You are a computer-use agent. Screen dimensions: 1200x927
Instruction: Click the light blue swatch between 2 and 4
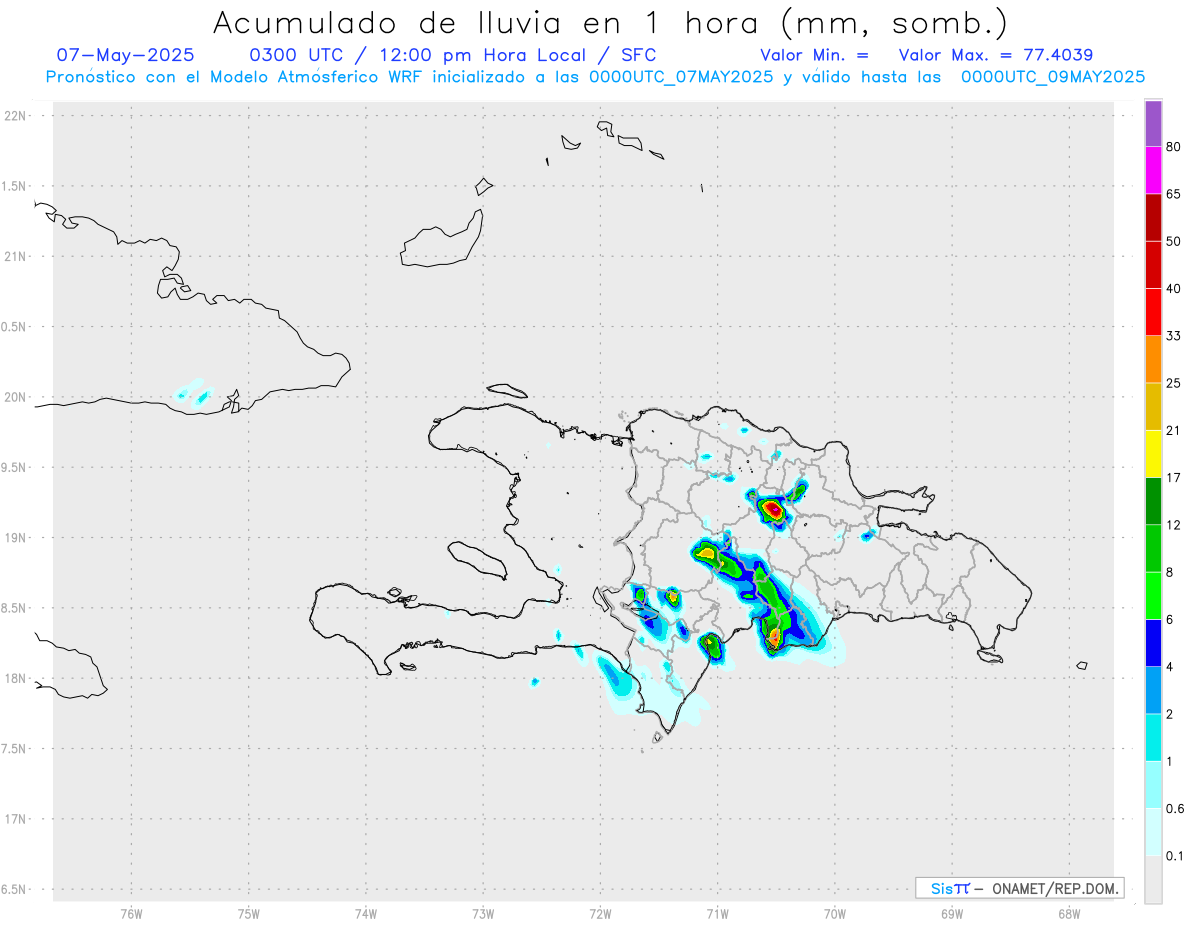point(1153,689)
